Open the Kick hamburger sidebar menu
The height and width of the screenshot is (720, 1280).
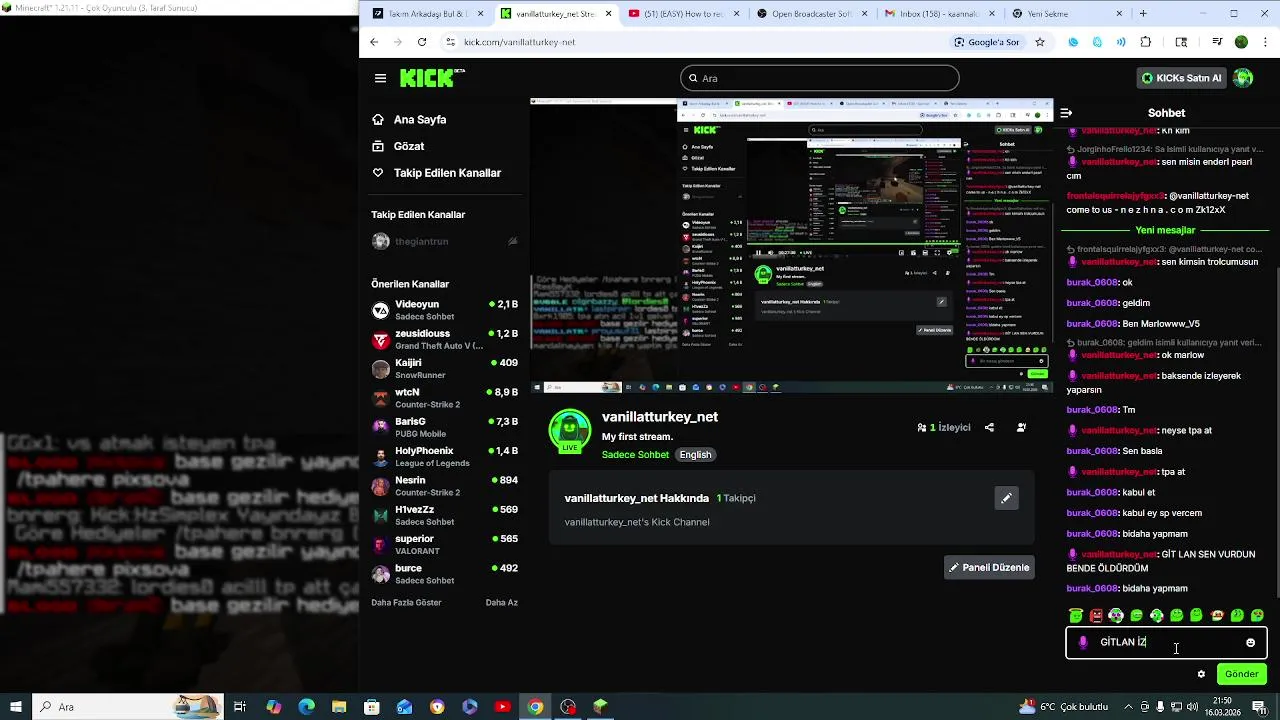coord(380,78)
